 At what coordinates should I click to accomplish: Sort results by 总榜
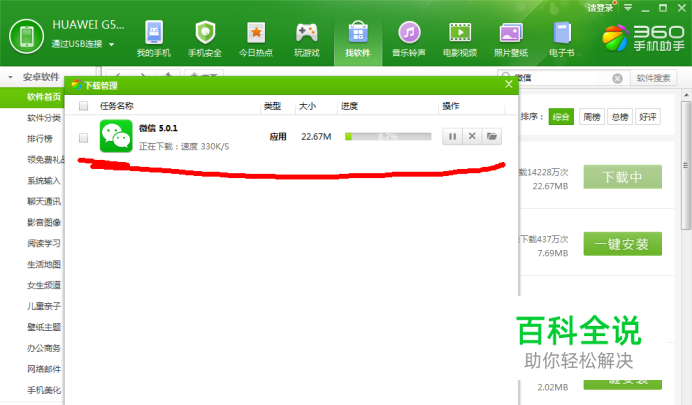pos(620,117)
